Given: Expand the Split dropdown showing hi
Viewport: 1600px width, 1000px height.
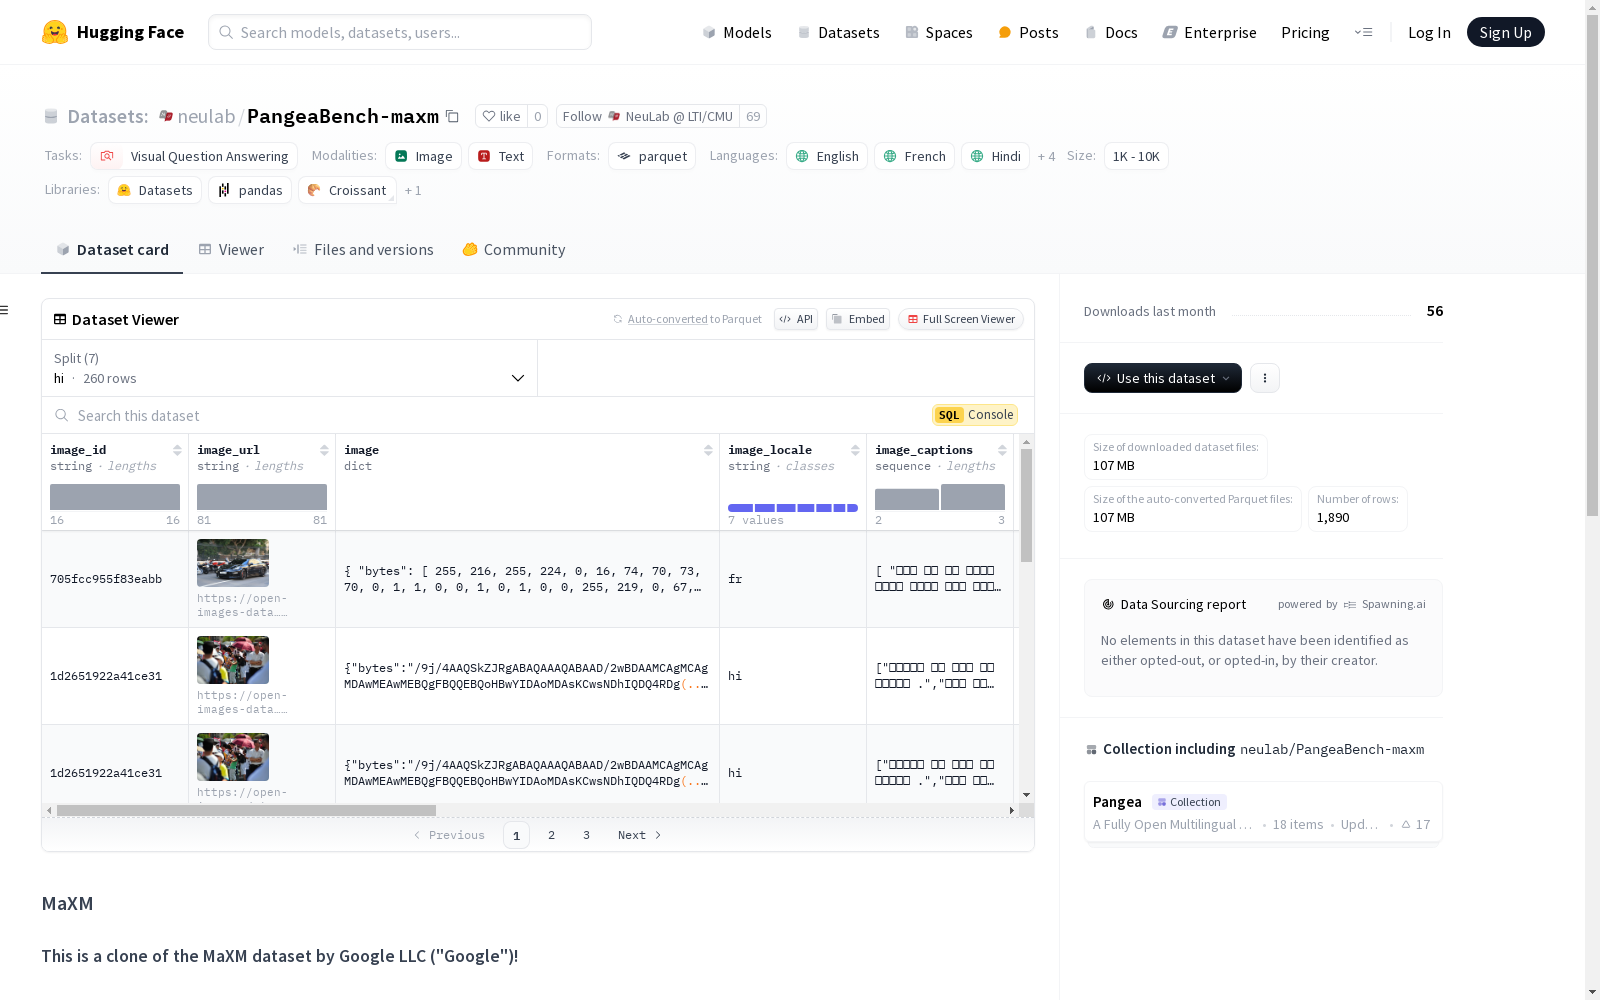Looking at the screenshot, I should pos(289,368).
